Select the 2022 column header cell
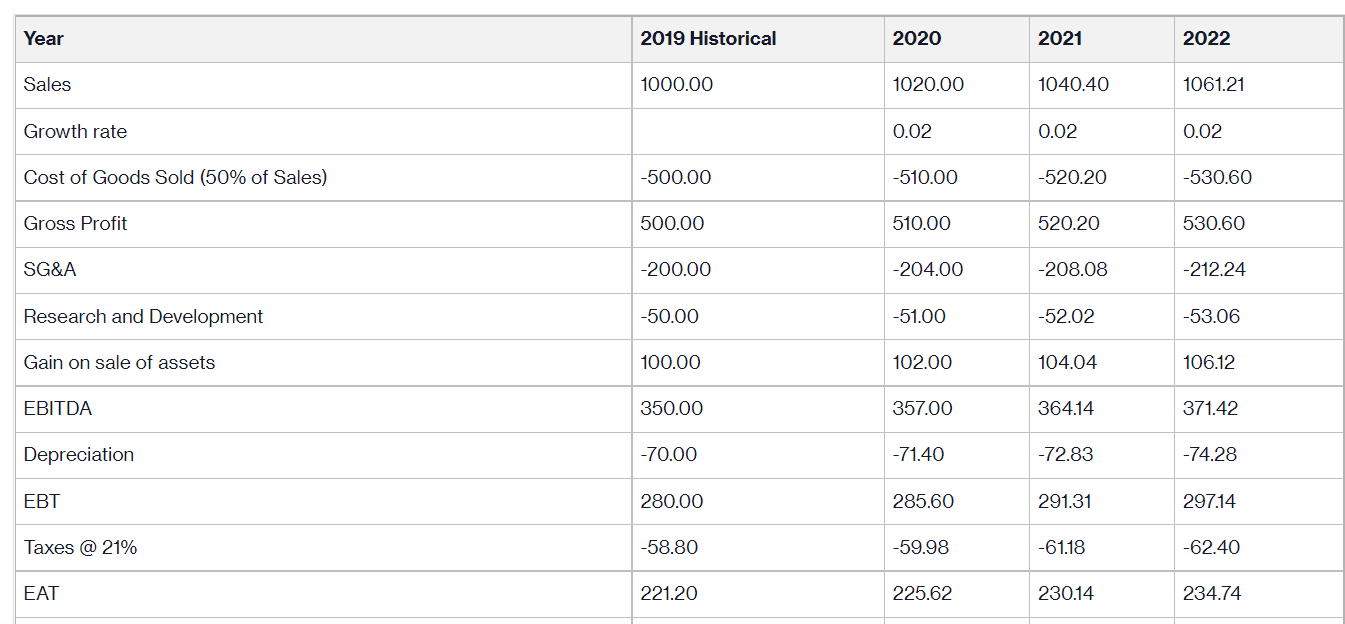The width and height of the screenshot is (1345, 624). point(1206,39)
